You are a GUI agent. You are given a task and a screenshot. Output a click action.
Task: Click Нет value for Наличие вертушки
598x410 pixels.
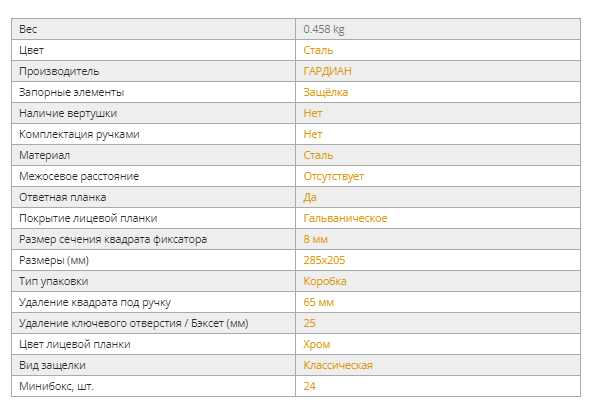pyautogui.click(x=313, y=113)
